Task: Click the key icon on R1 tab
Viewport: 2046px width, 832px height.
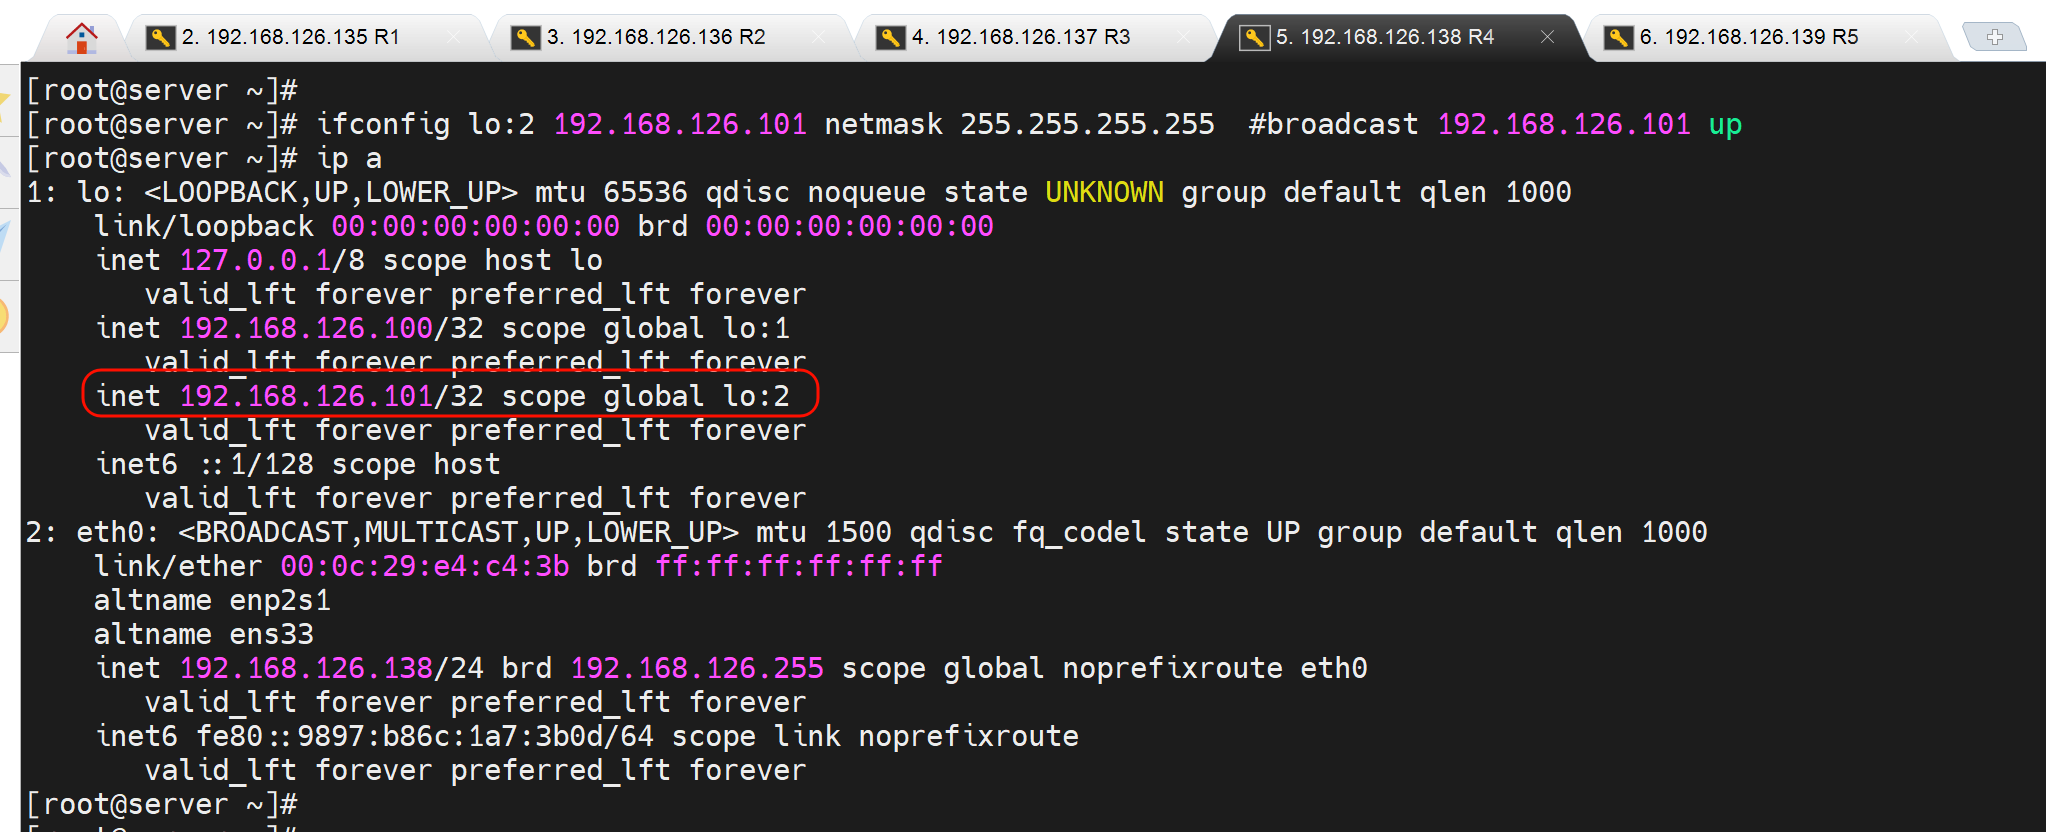Action: click(160, 38)
